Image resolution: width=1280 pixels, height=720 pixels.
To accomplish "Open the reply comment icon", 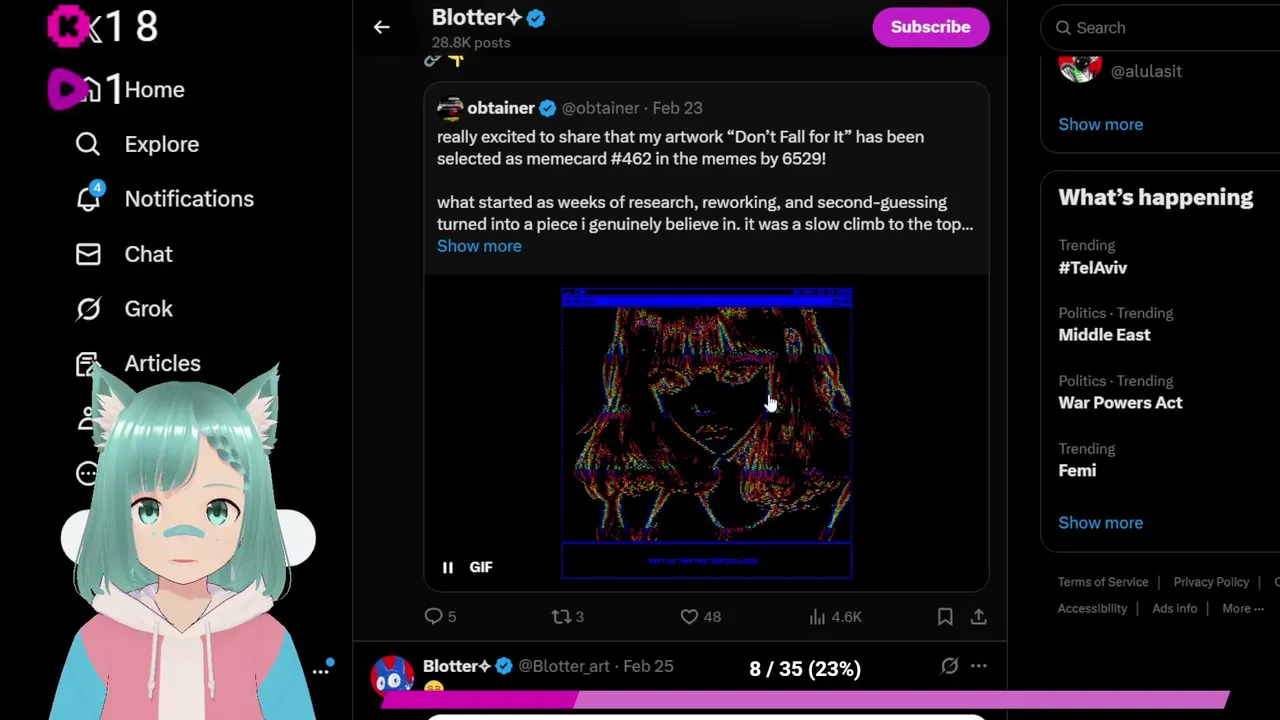I will [433, 617].
